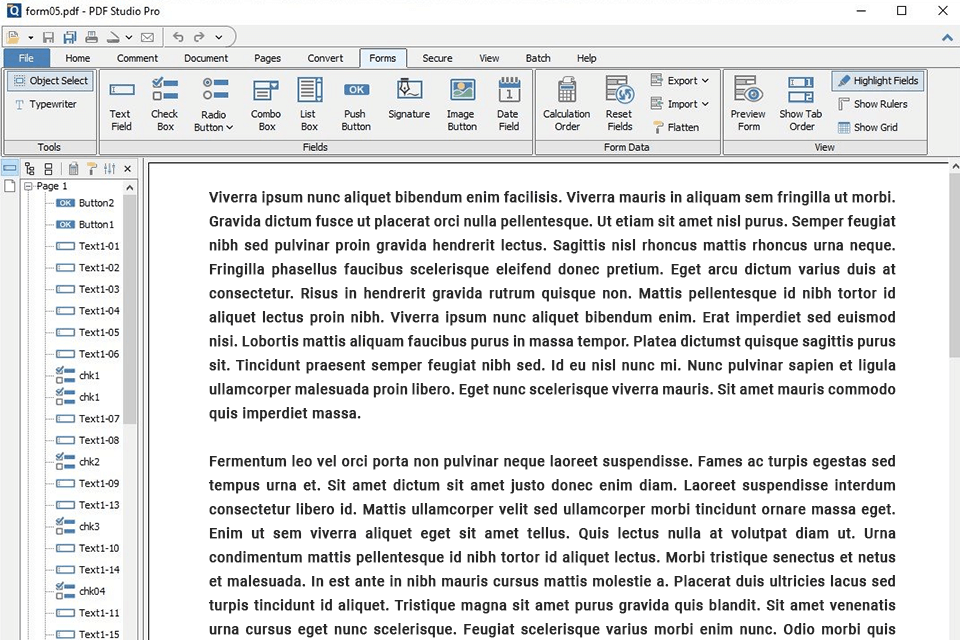The image size is (960, 640).
Task: Switch to the Comment ribbon tab
Action: (x=137, y=58)
